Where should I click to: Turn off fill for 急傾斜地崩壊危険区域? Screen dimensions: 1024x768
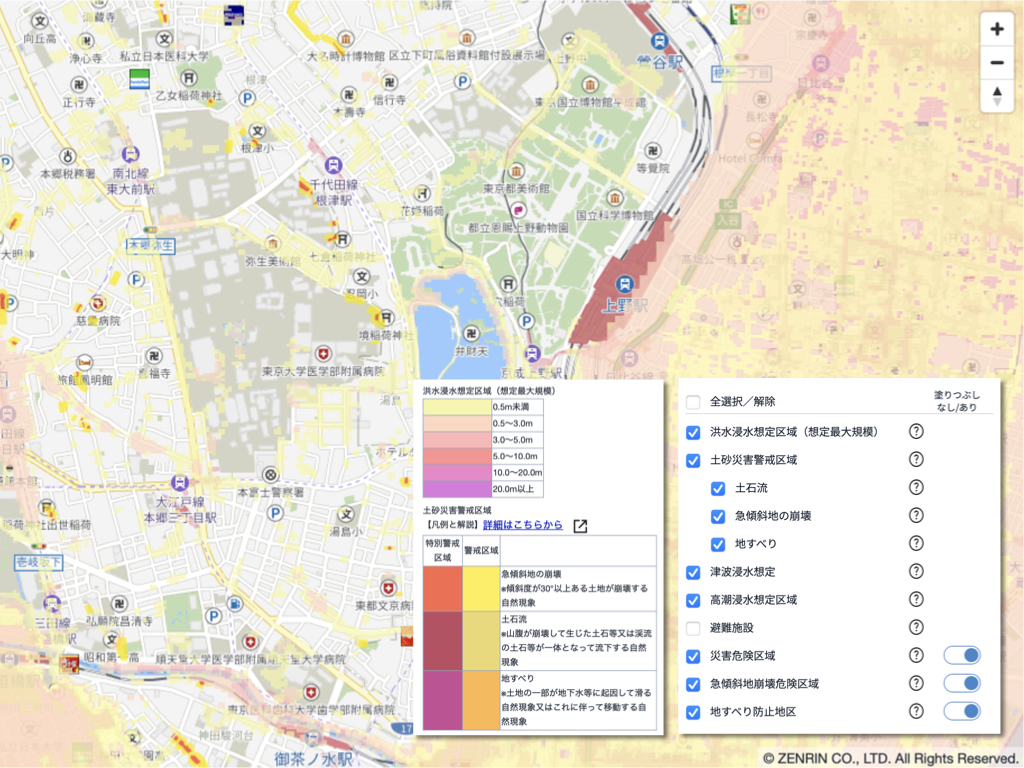pos(962,684)
